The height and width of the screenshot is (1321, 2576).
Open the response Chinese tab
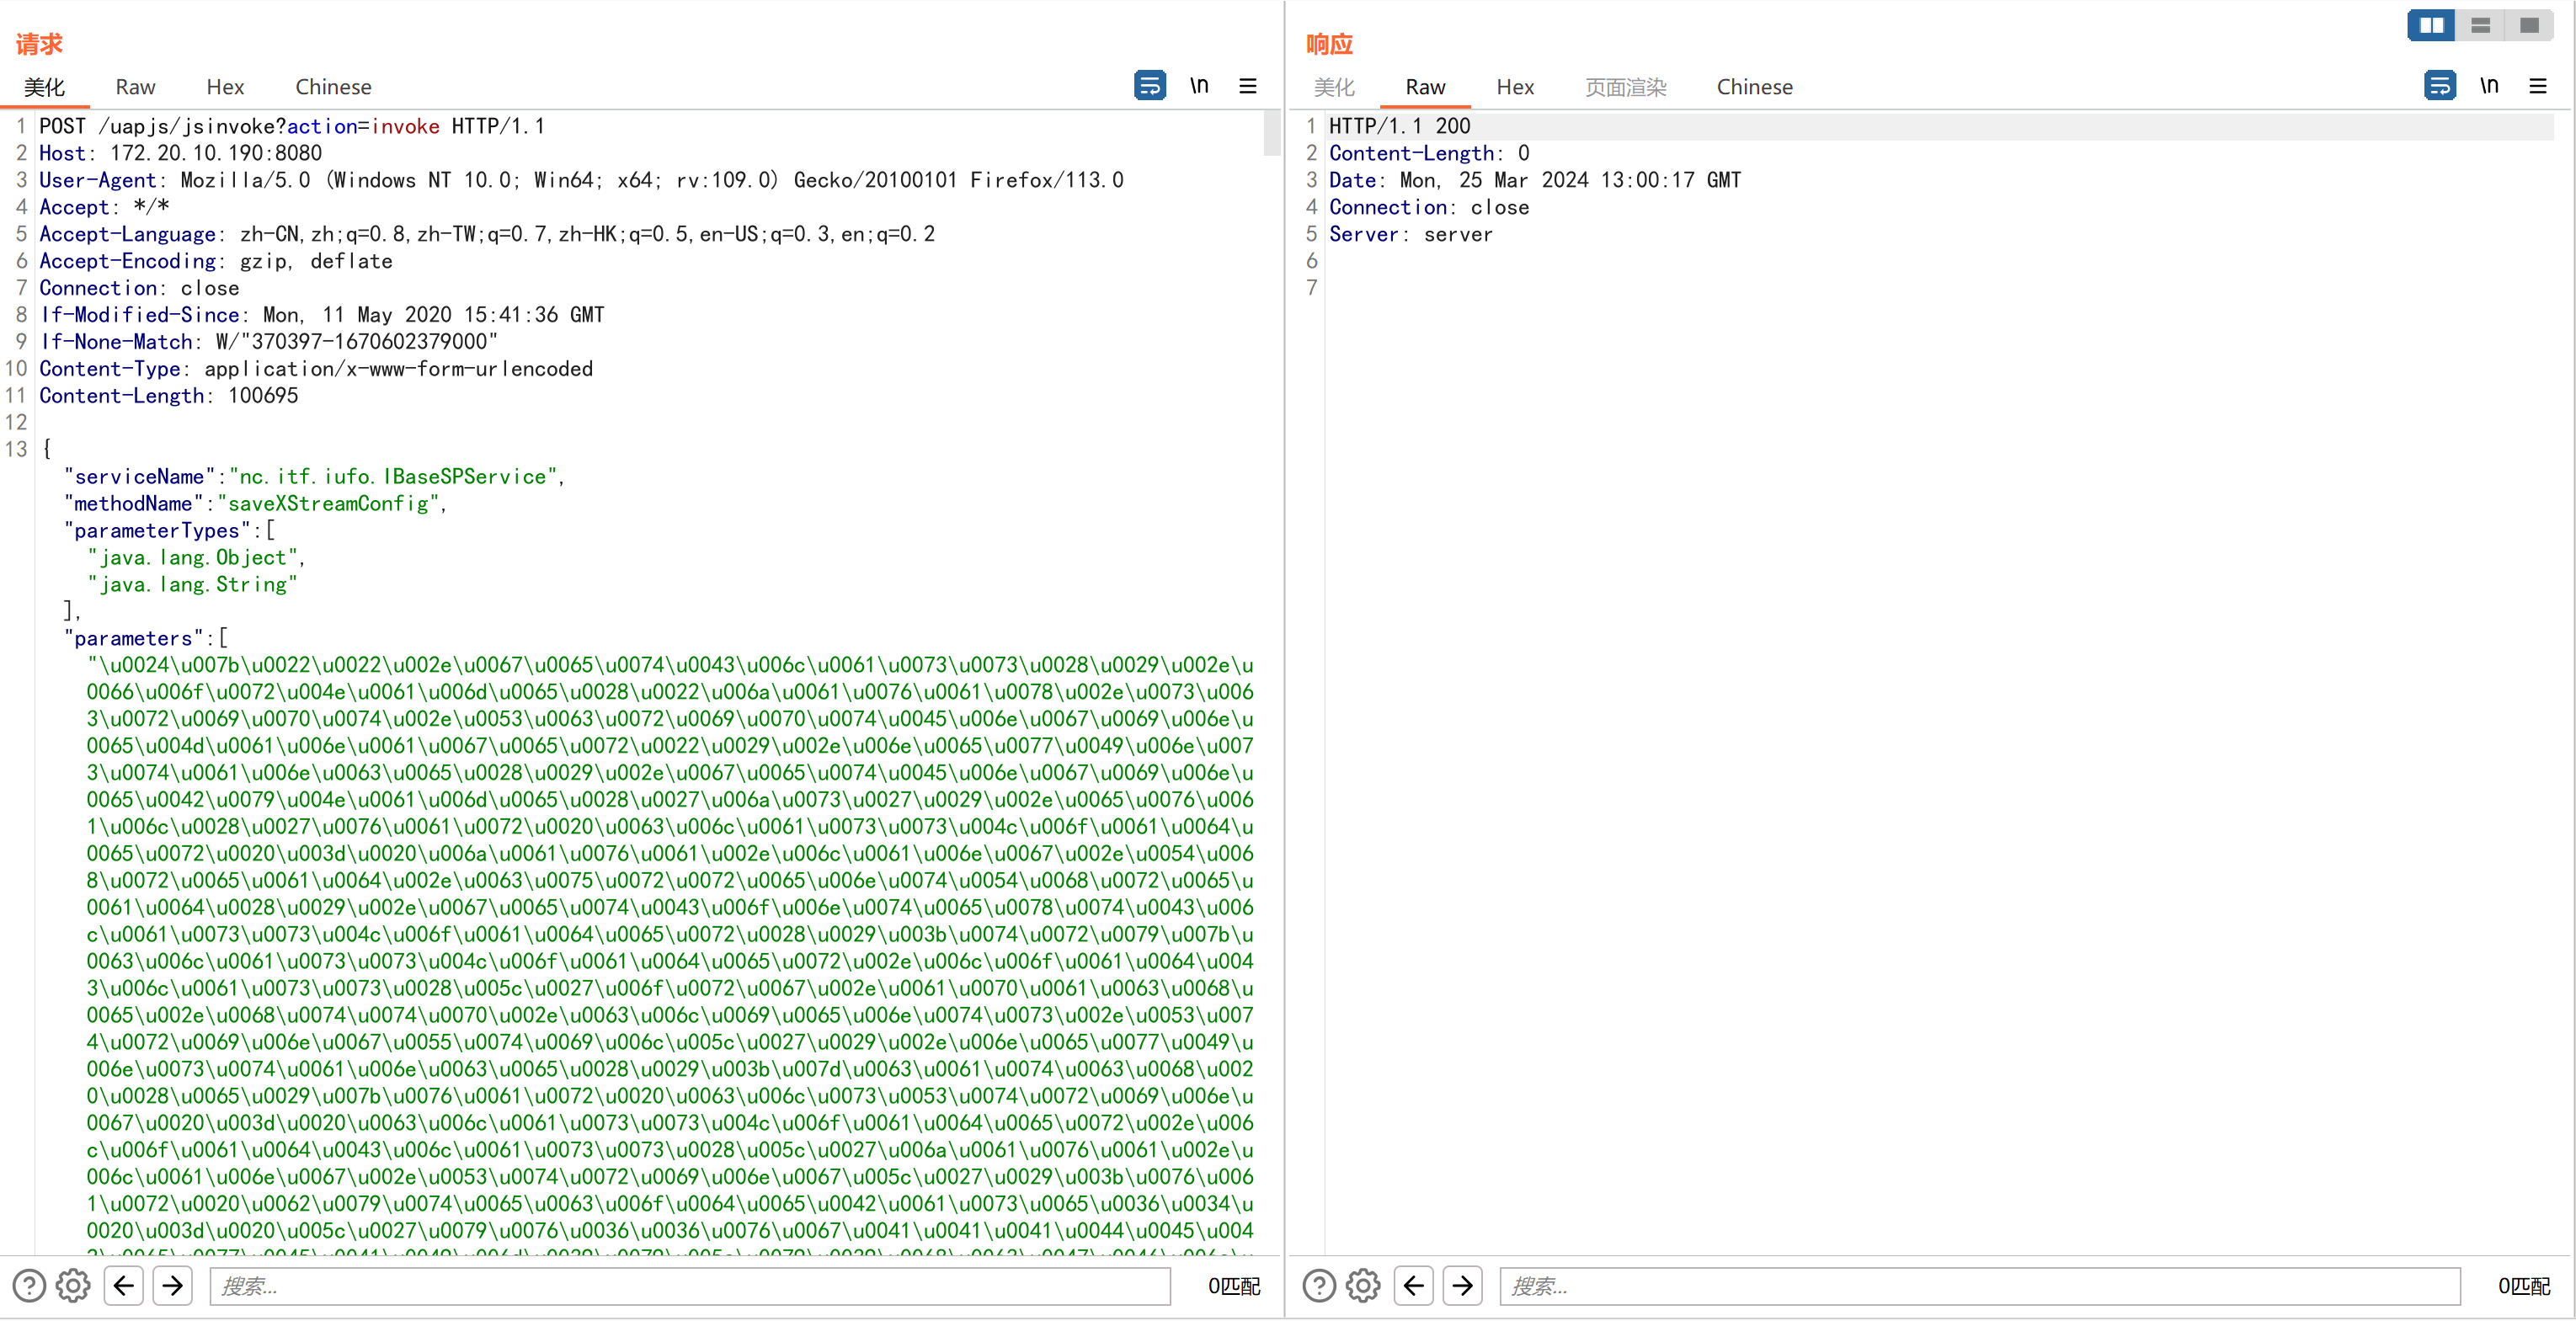point(1754,87)
